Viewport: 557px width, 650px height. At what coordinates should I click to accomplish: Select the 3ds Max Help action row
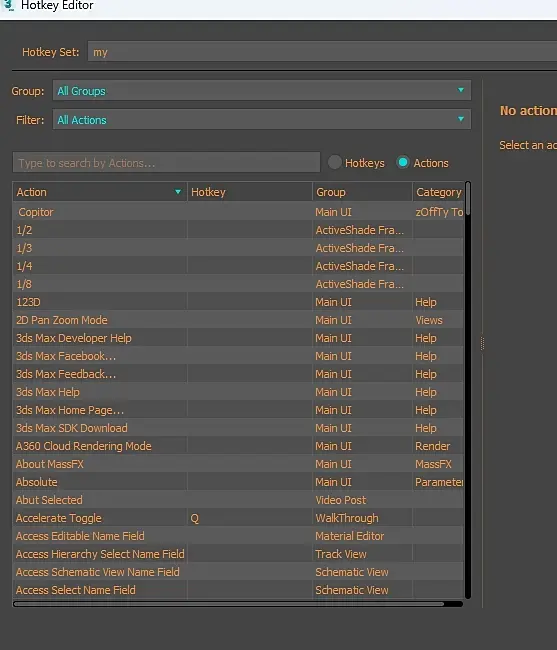pyautogui.click(x=238, y=392)
